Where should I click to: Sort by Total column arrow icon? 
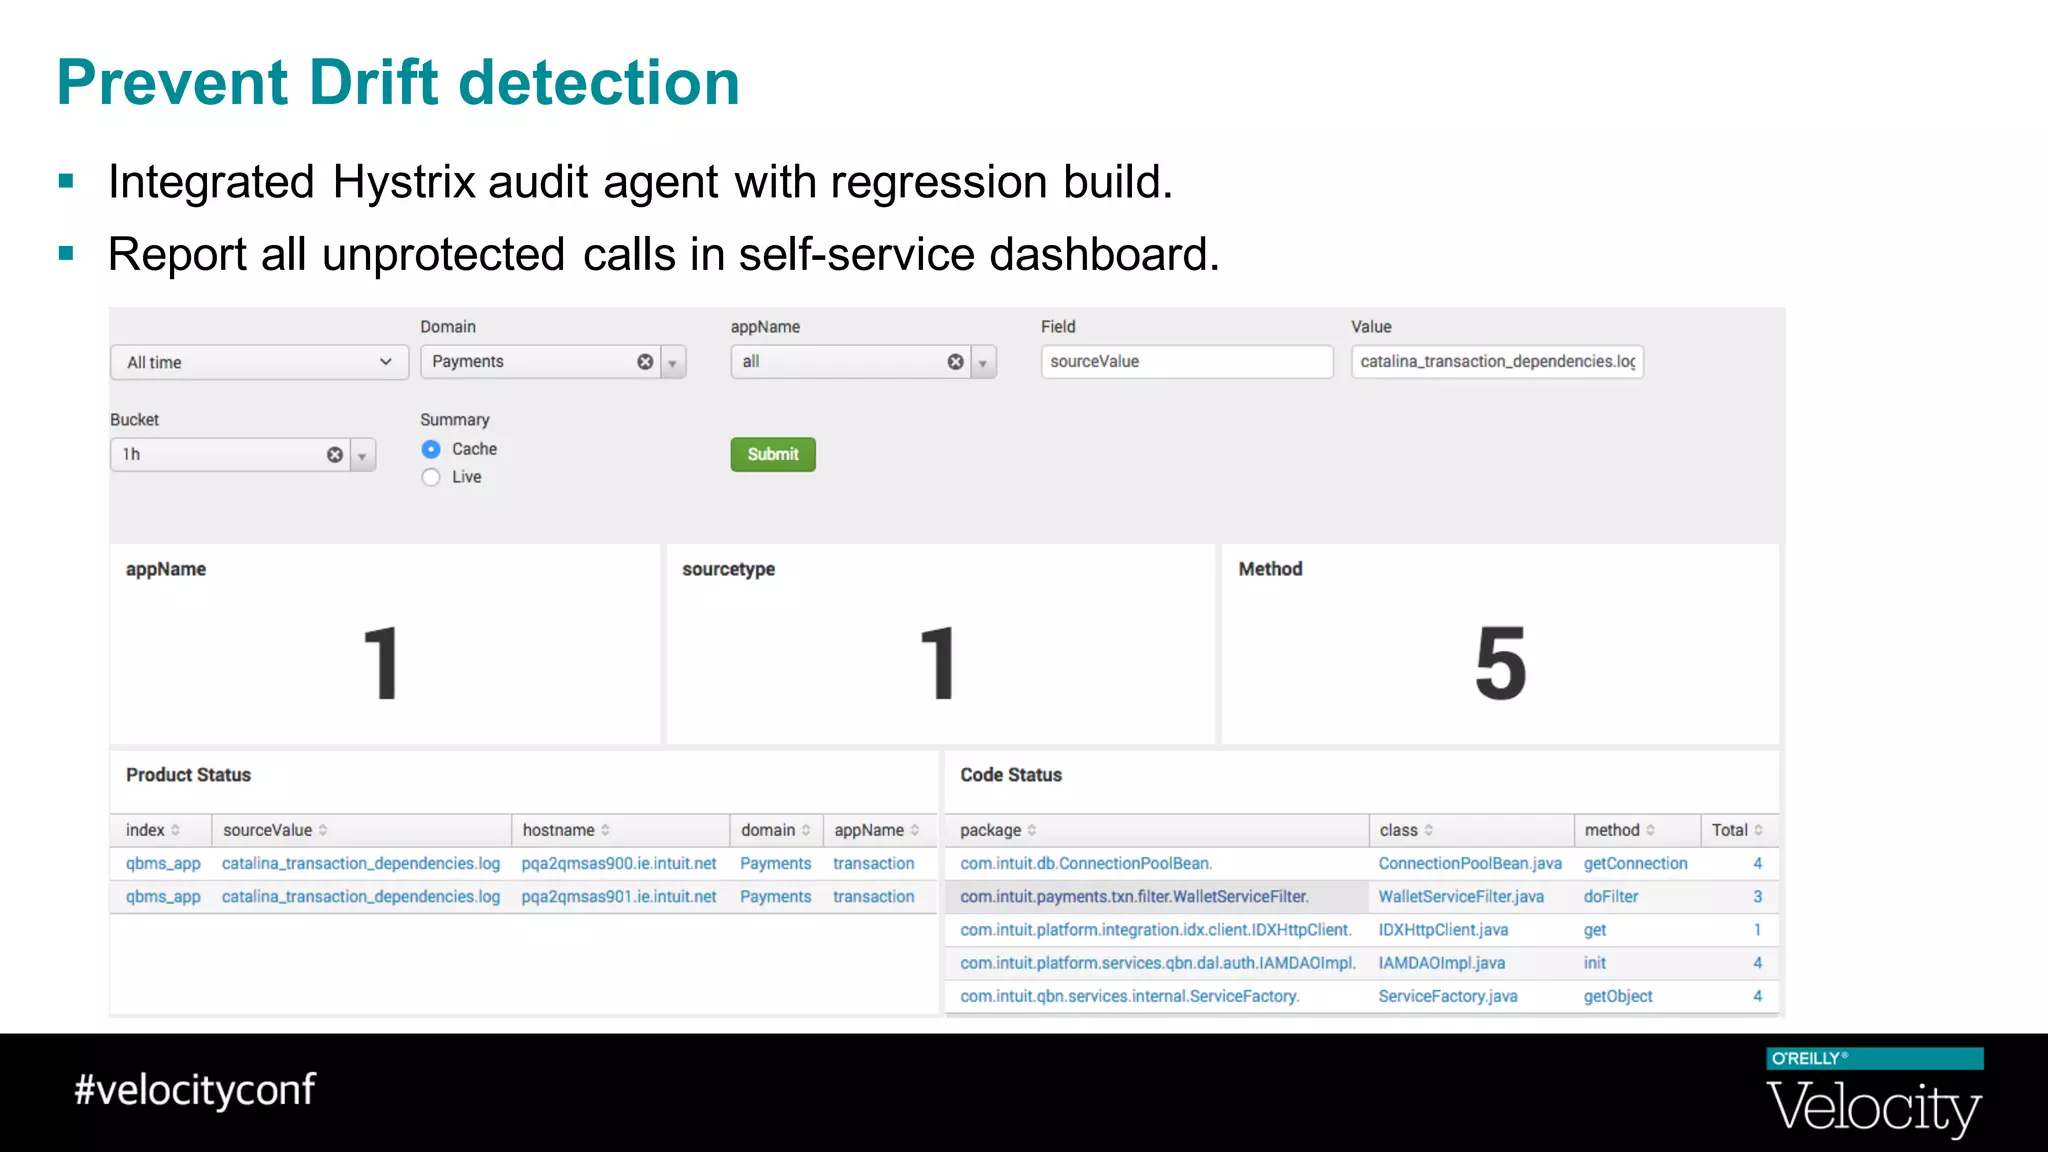[1758, 830]
